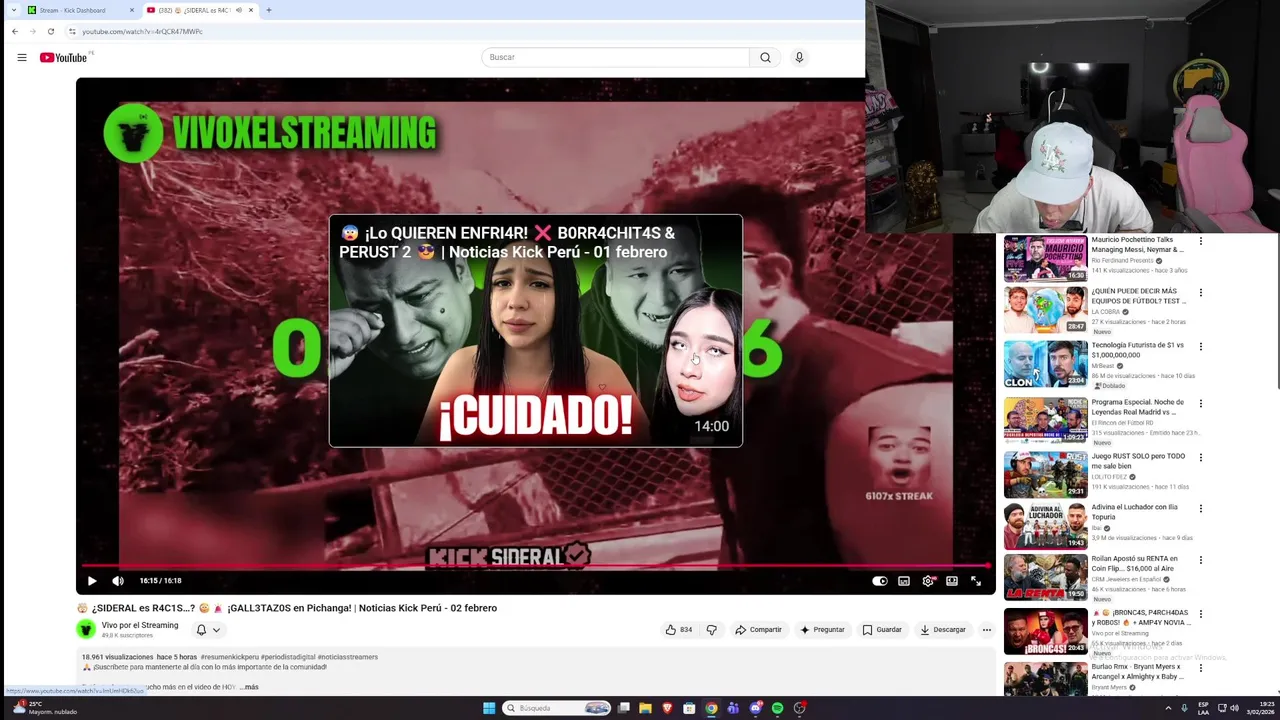Click the Compartir share button
1280x720 pixels.
click(x=759, y=630)
